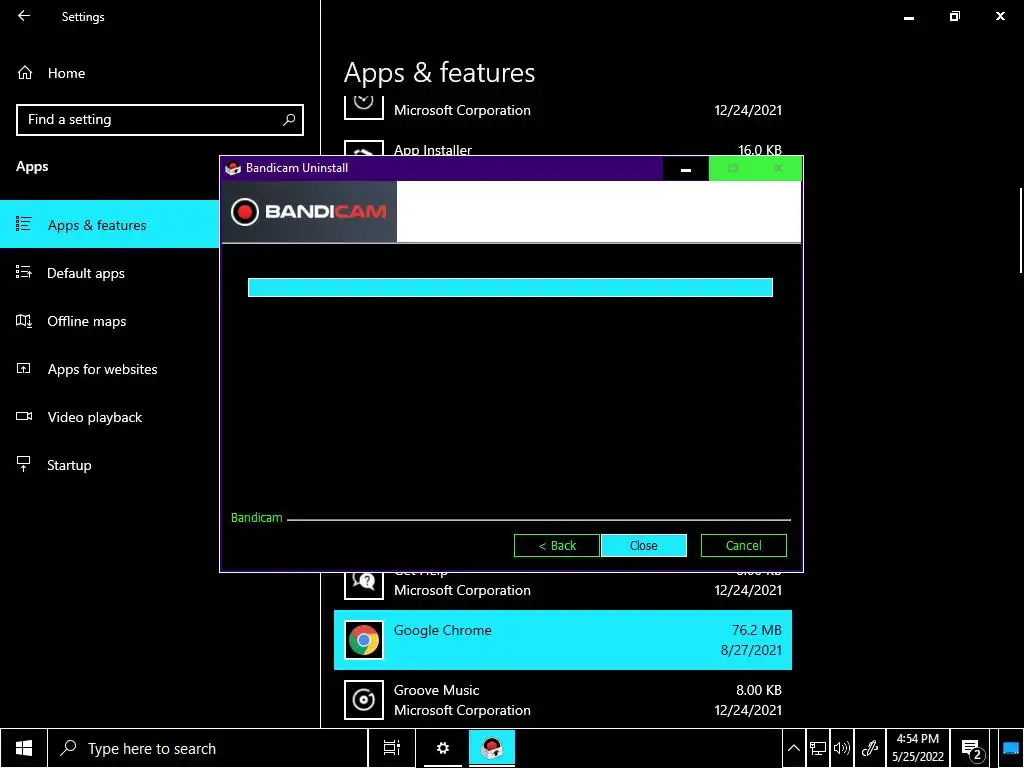This screenshot has width=1024, height=768.
Task: Click the back arrow in Settings
Action: 24,16
